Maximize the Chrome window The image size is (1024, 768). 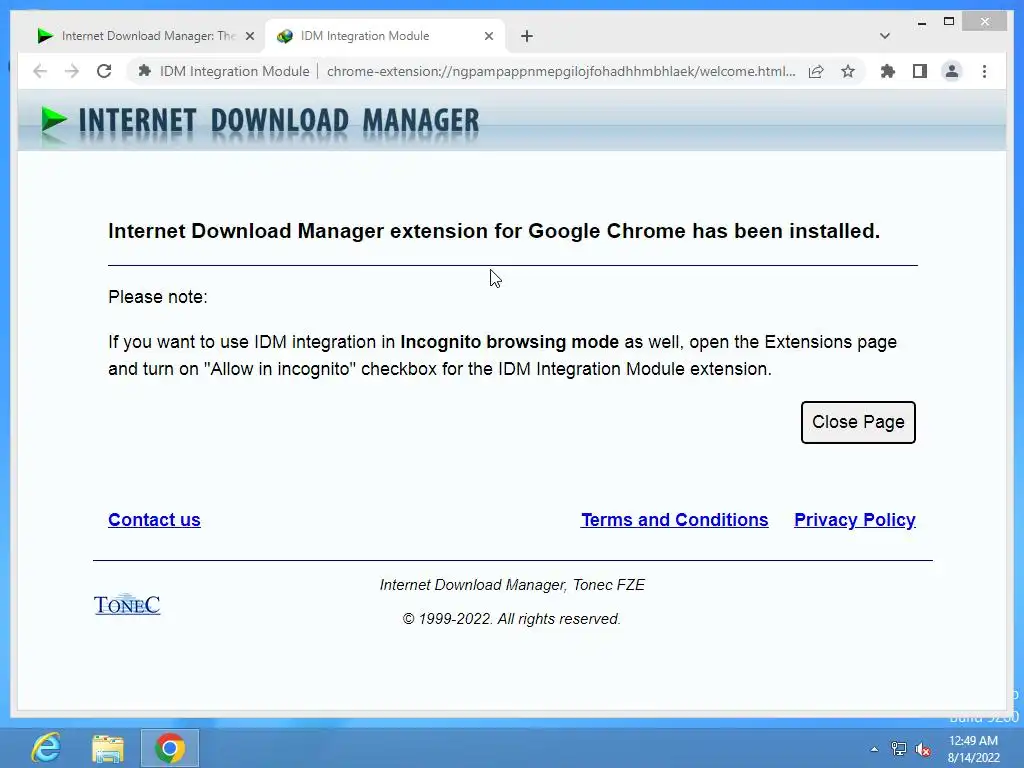pyautogui.click(x=949, y=22)
